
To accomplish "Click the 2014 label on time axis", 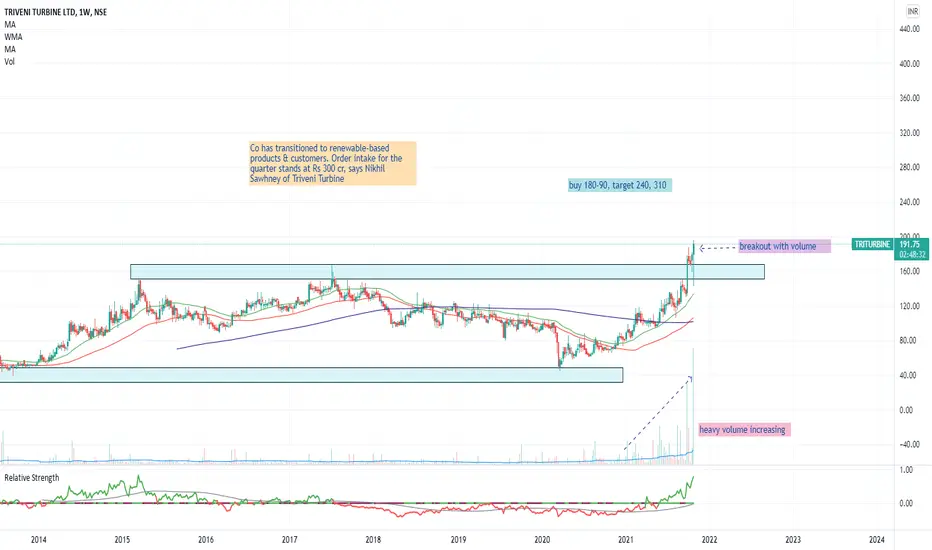I will [x=39, y=540].
